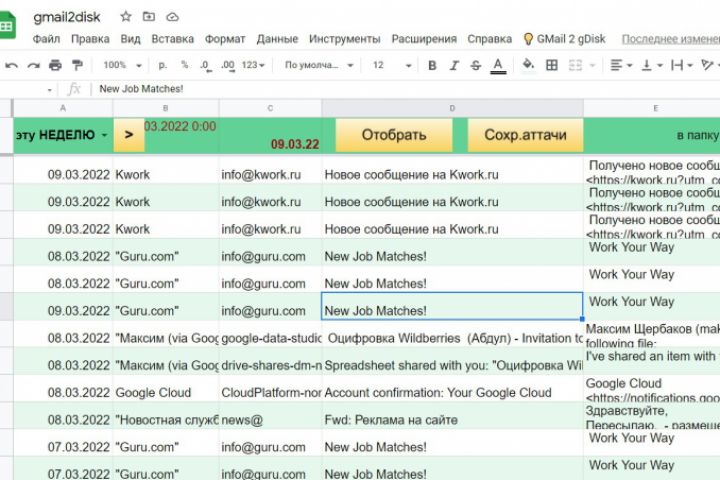
Task: Open the Последнее изменение history link
Action: click(x=670, y=40)
